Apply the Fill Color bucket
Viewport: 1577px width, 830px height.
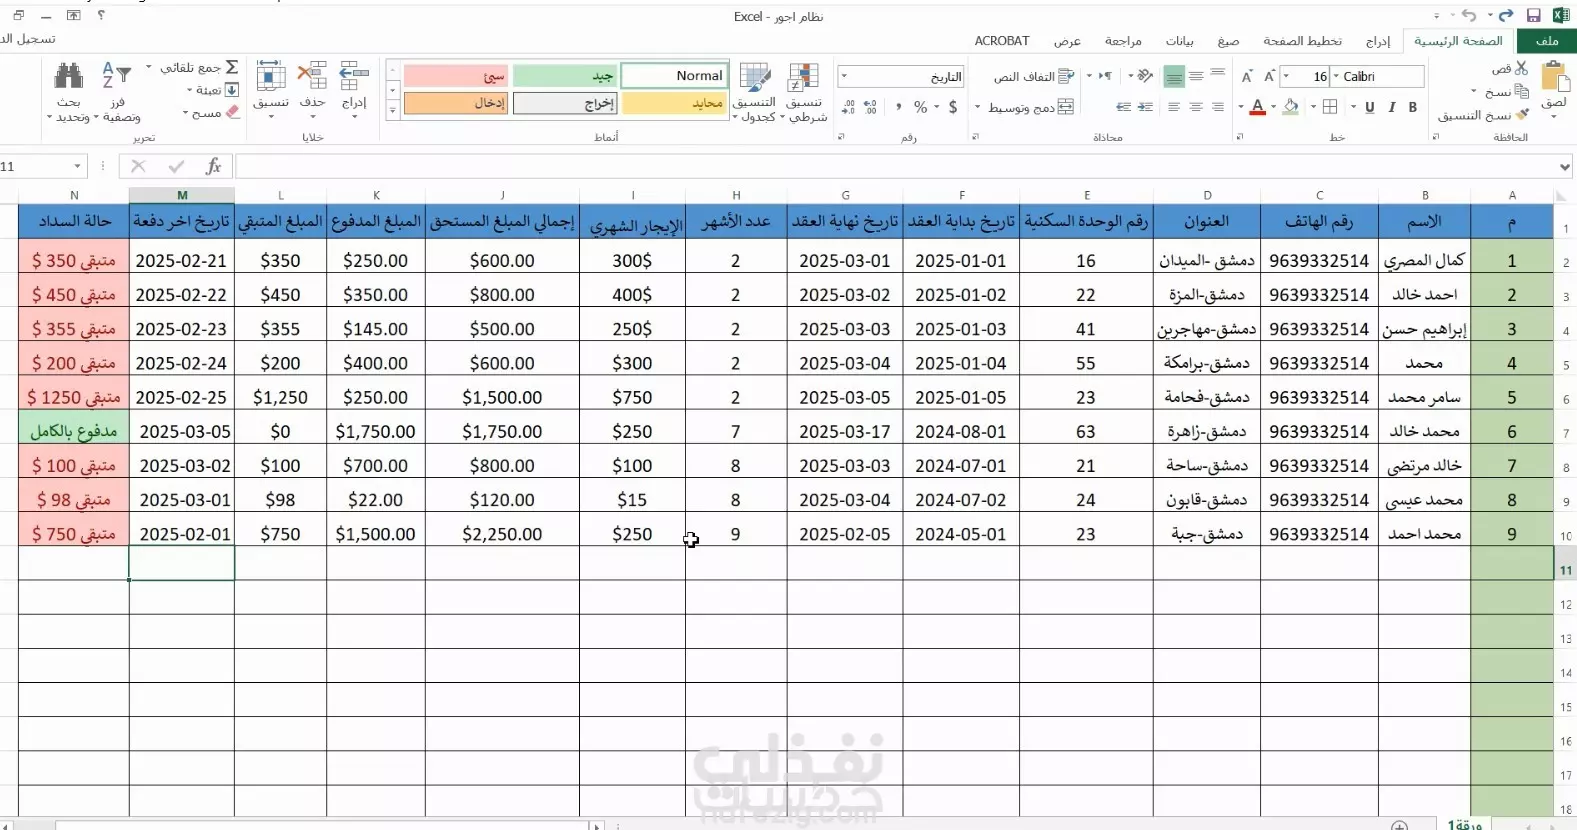click(x=1291, y=107)
